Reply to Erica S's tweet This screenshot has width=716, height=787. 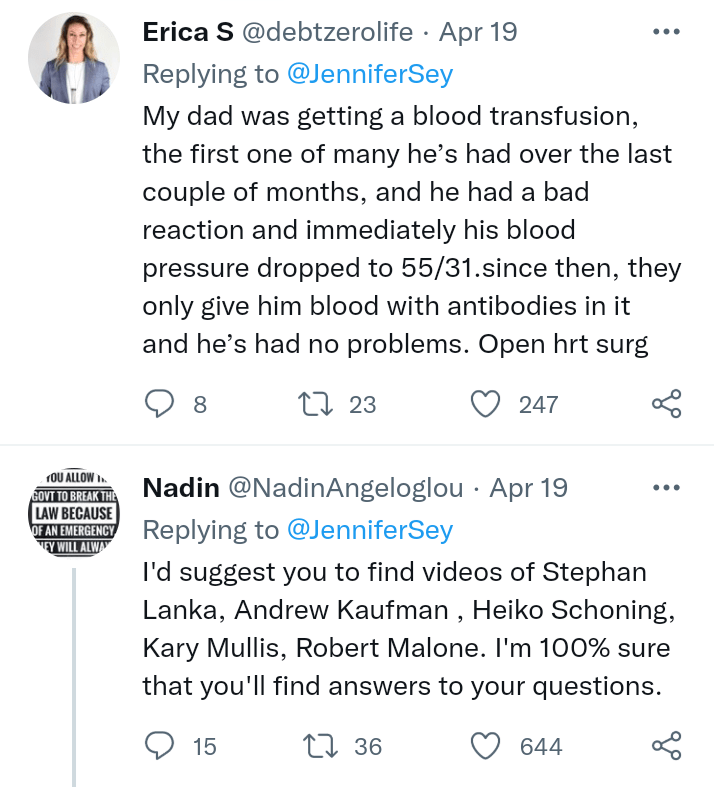click(x=161, y=404)
